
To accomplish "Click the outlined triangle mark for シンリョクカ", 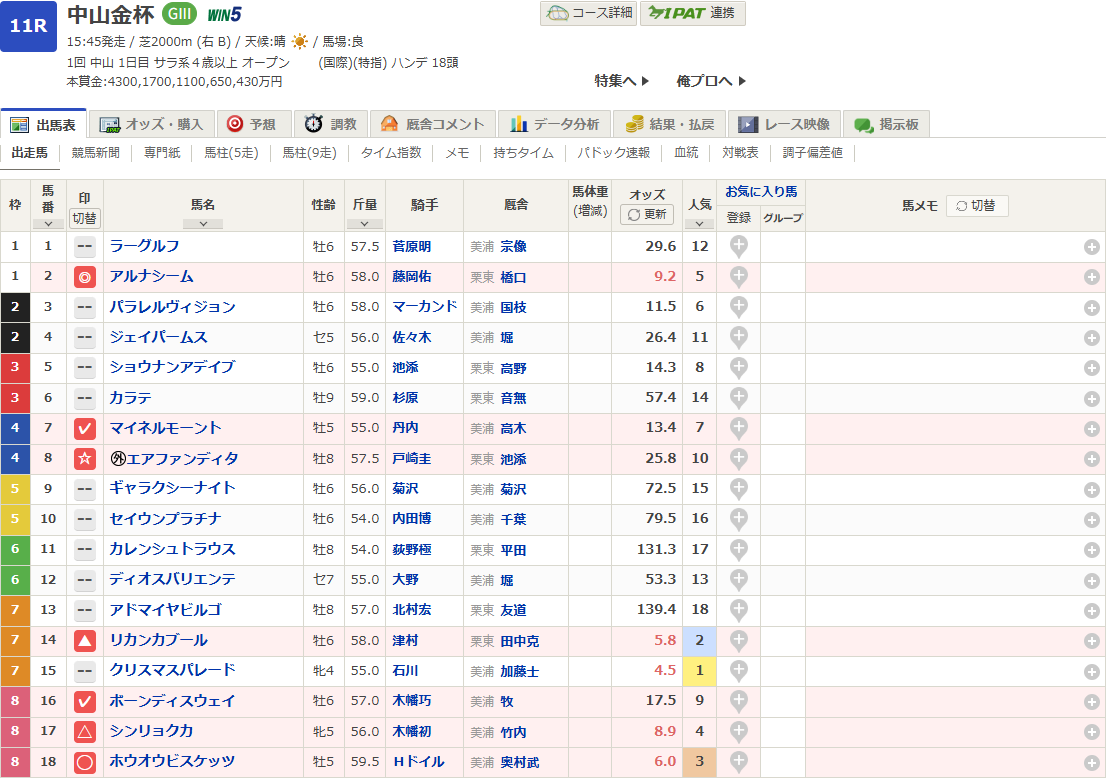I will pyautogui.click(x=85, y=732).
